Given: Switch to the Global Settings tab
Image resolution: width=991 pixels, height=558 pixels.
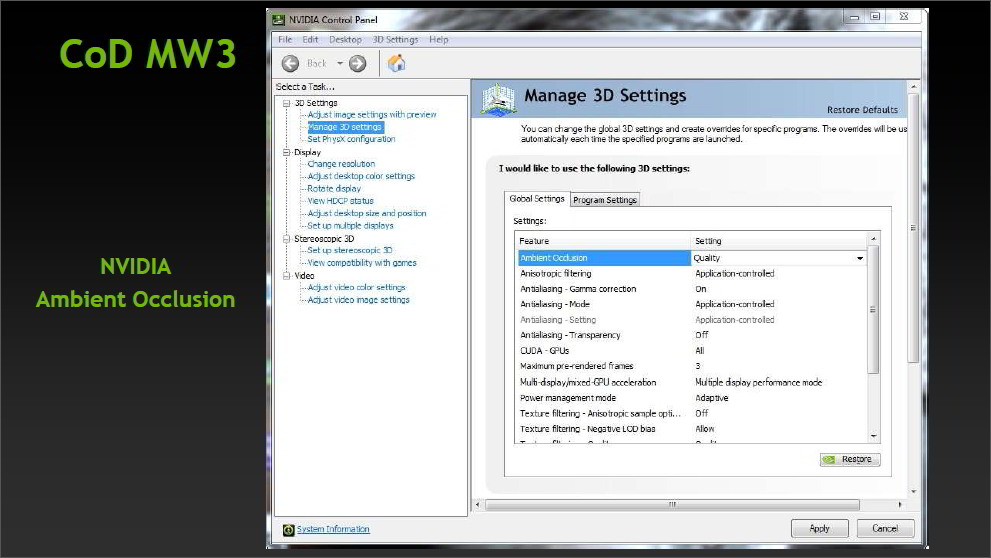Looking at the screenshot, I should point(537,198).
